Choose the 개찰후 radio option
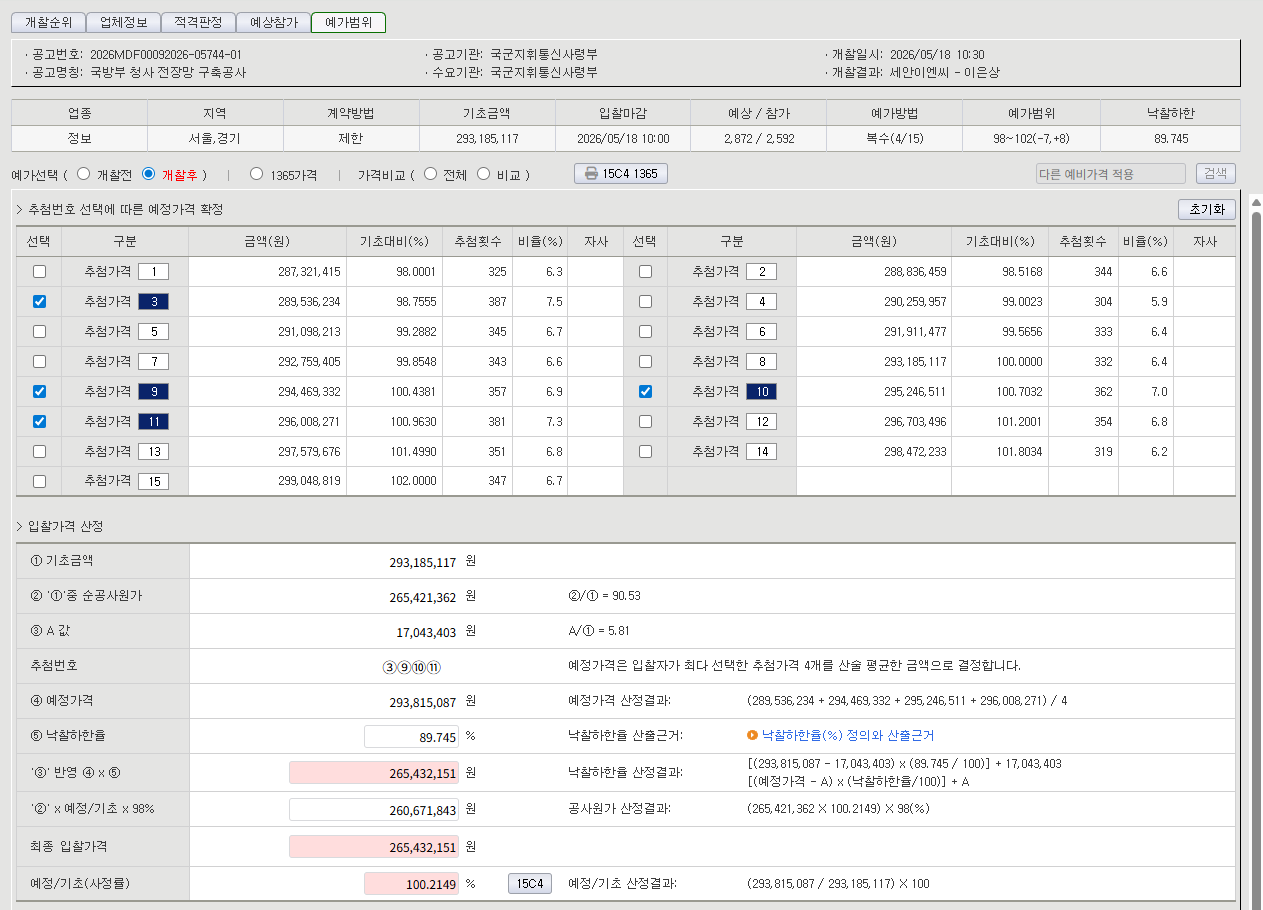The height and width of the screenshot is (910, 1263). (149, 173)
